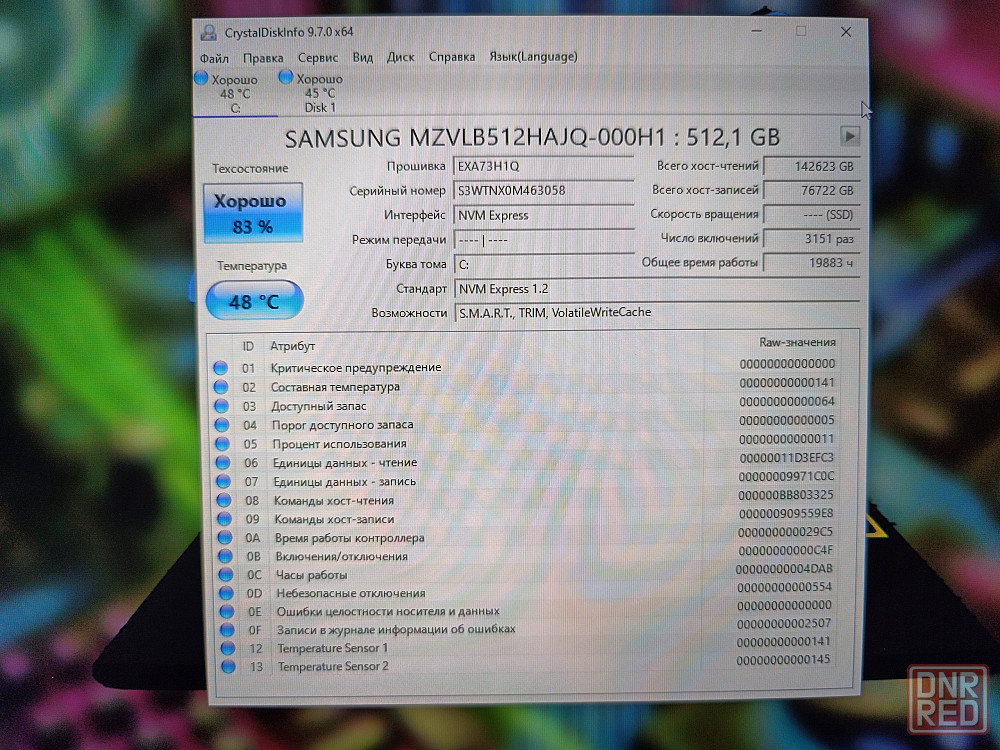Select the Часы работы attribute text

[x=311, y=575]
